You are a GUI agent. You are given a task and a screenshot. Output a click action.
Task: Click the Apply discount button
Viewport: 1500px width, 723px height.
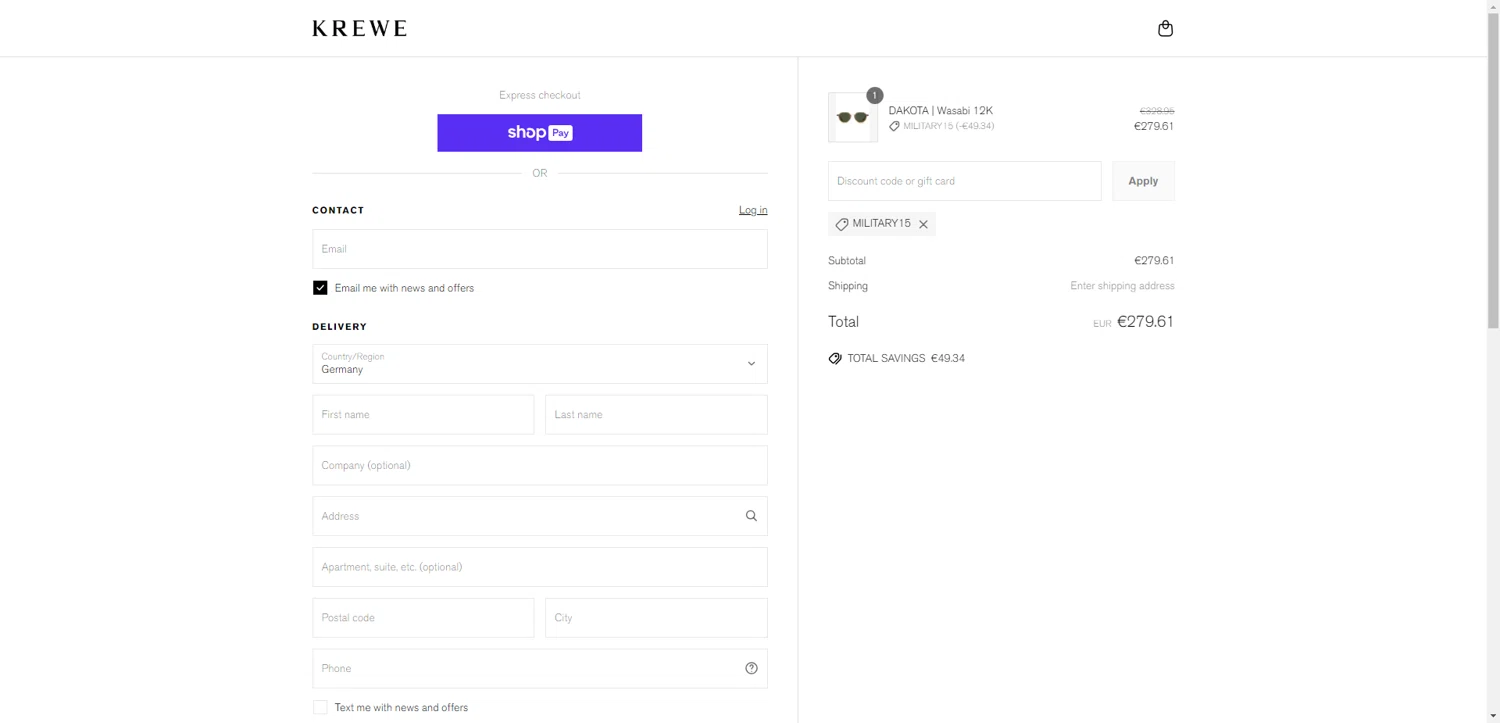1143,181
